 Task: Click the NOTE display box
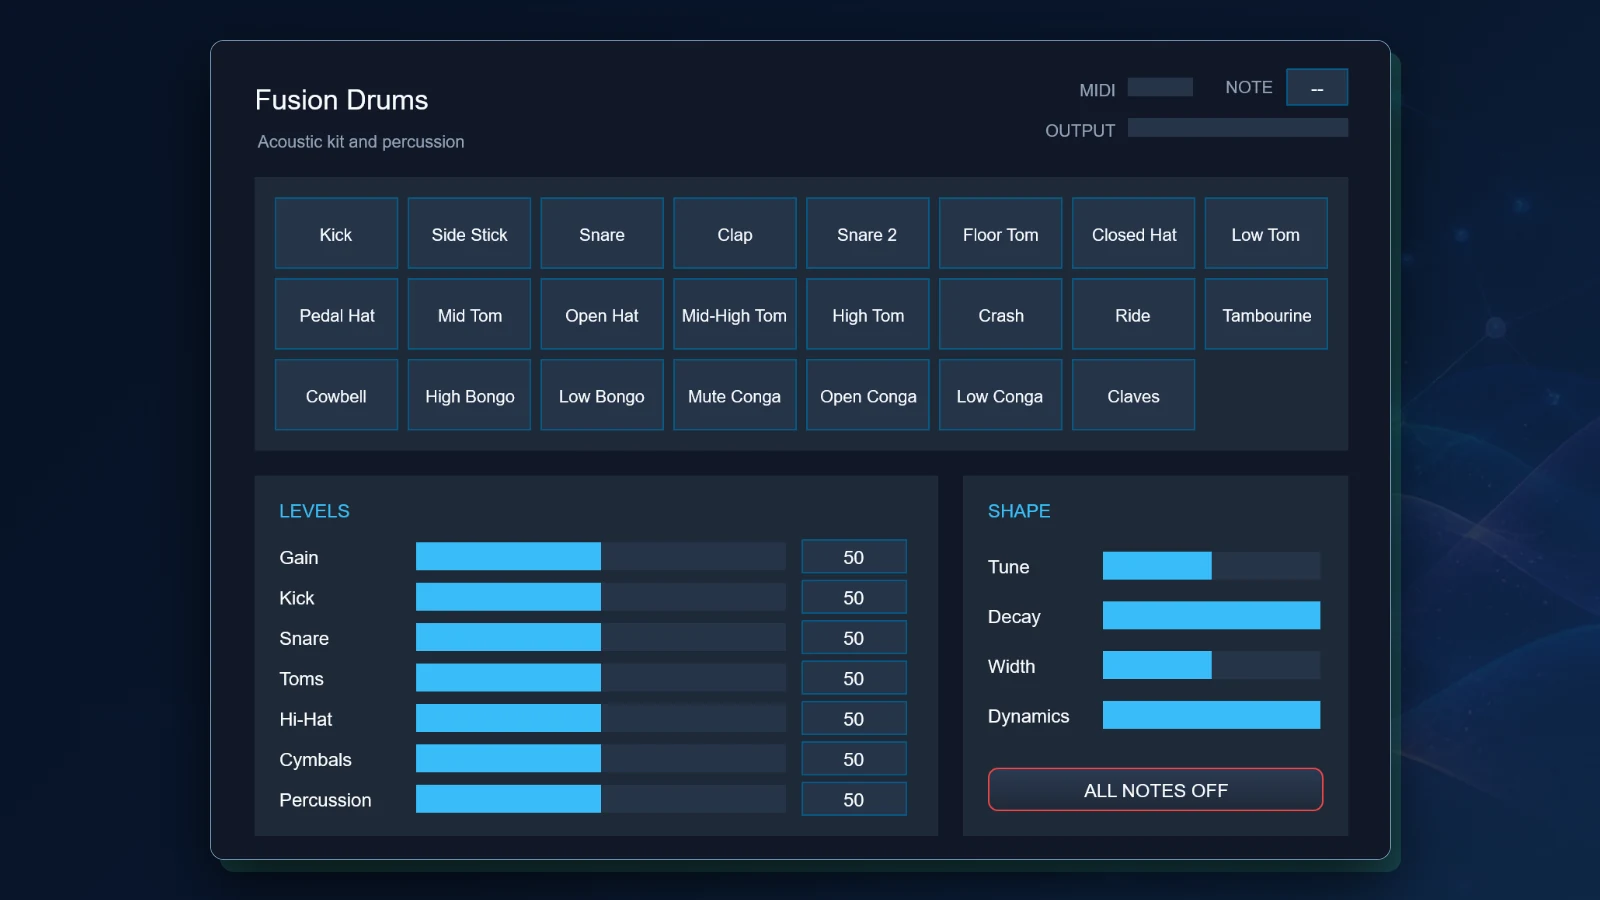click(x=1317, y=87)
